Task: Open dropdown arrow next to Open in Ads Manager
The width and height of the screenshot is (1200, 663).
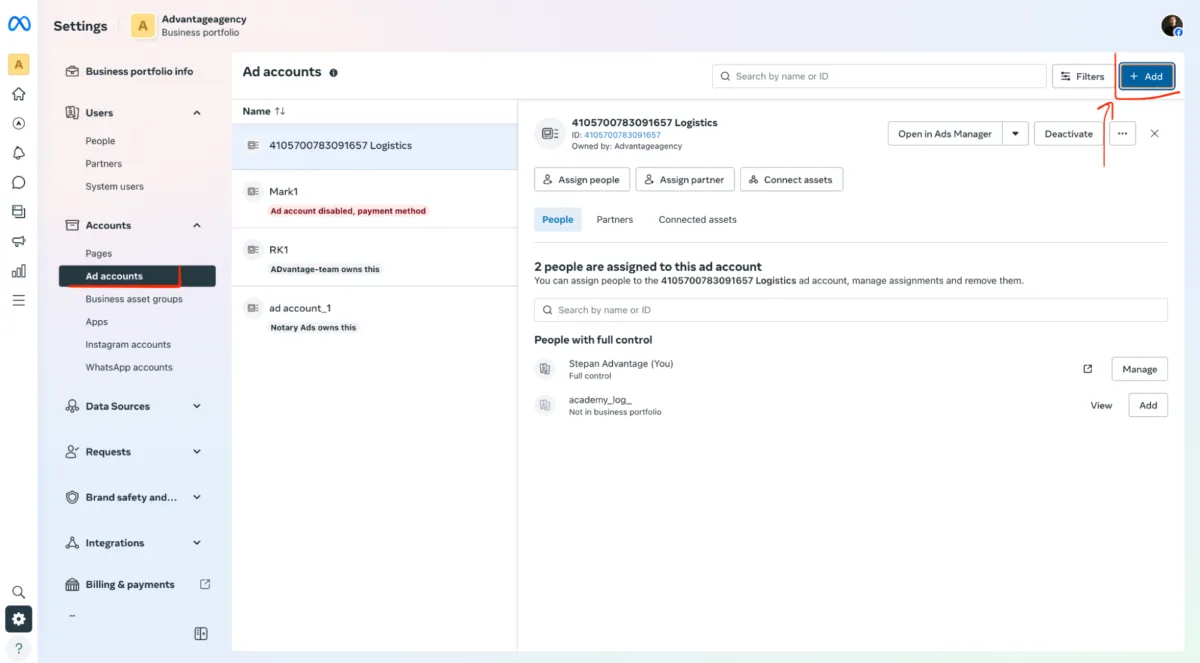Action: (1015, 134)
